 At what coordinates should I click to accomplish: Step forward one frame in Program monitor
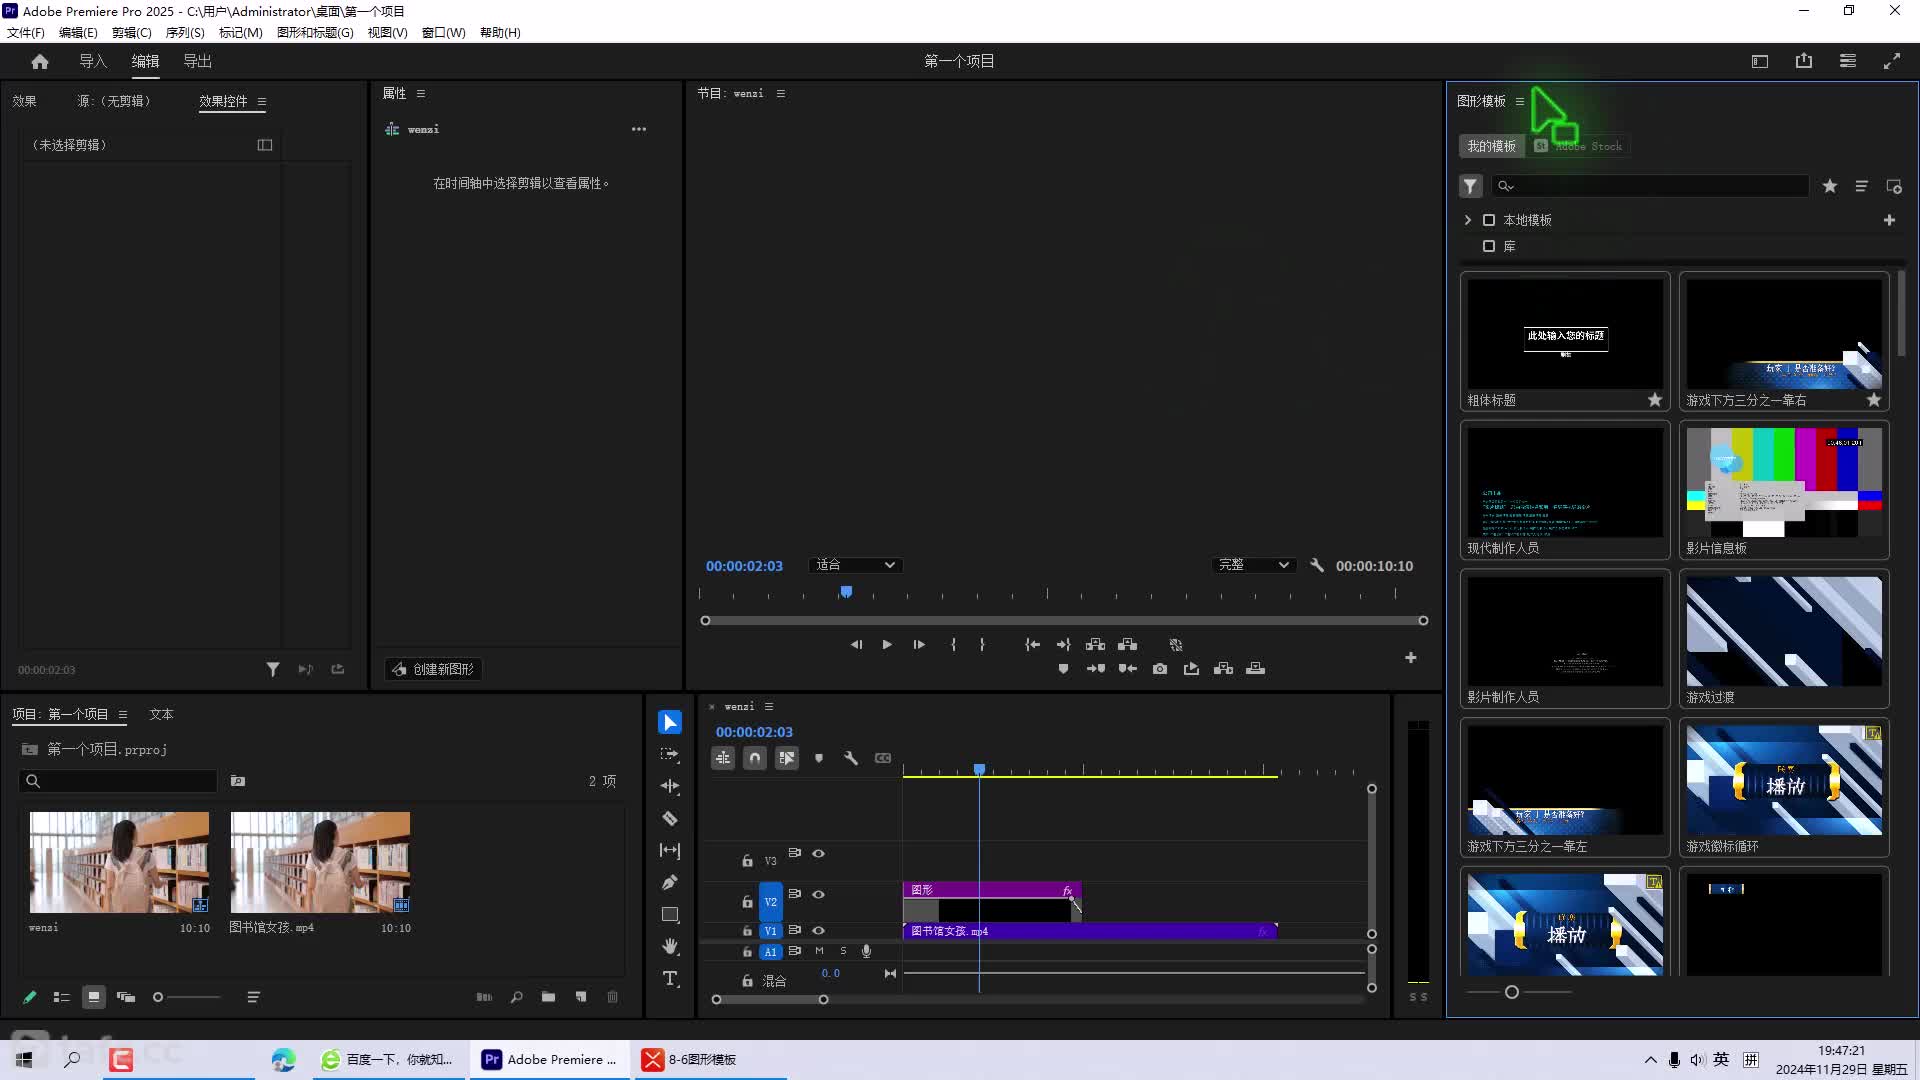click(x=919, y=645)
